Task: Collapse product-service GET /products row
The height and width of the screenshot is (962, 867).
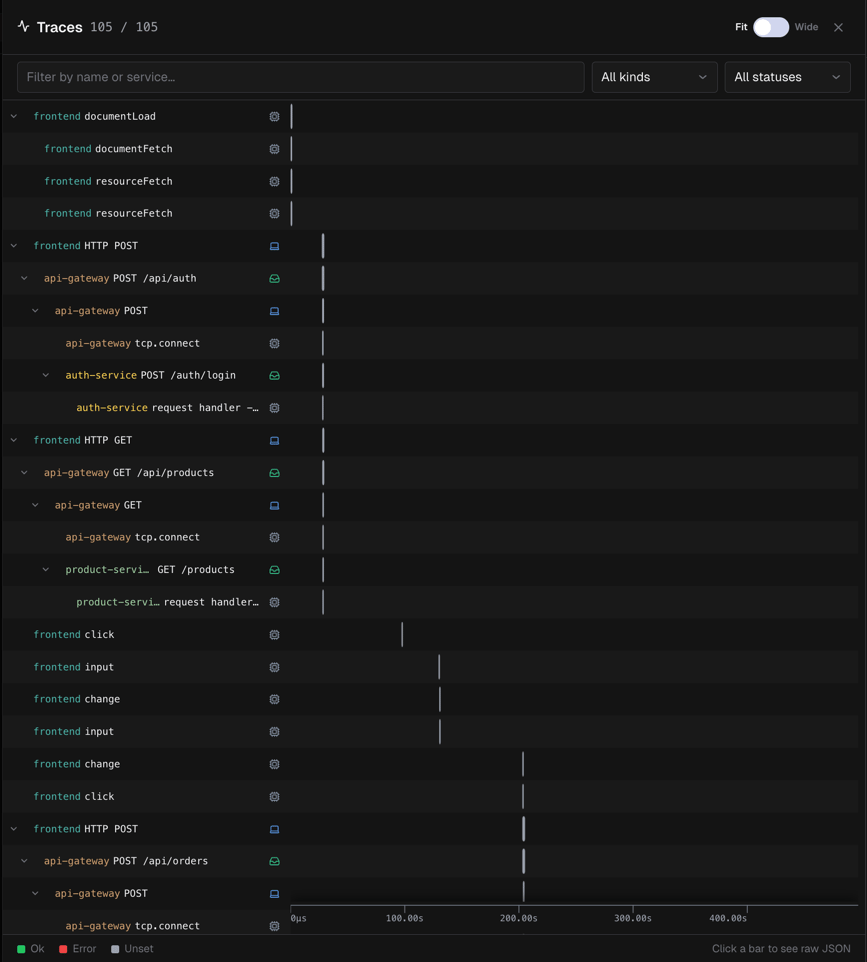Action: [45, 570]
